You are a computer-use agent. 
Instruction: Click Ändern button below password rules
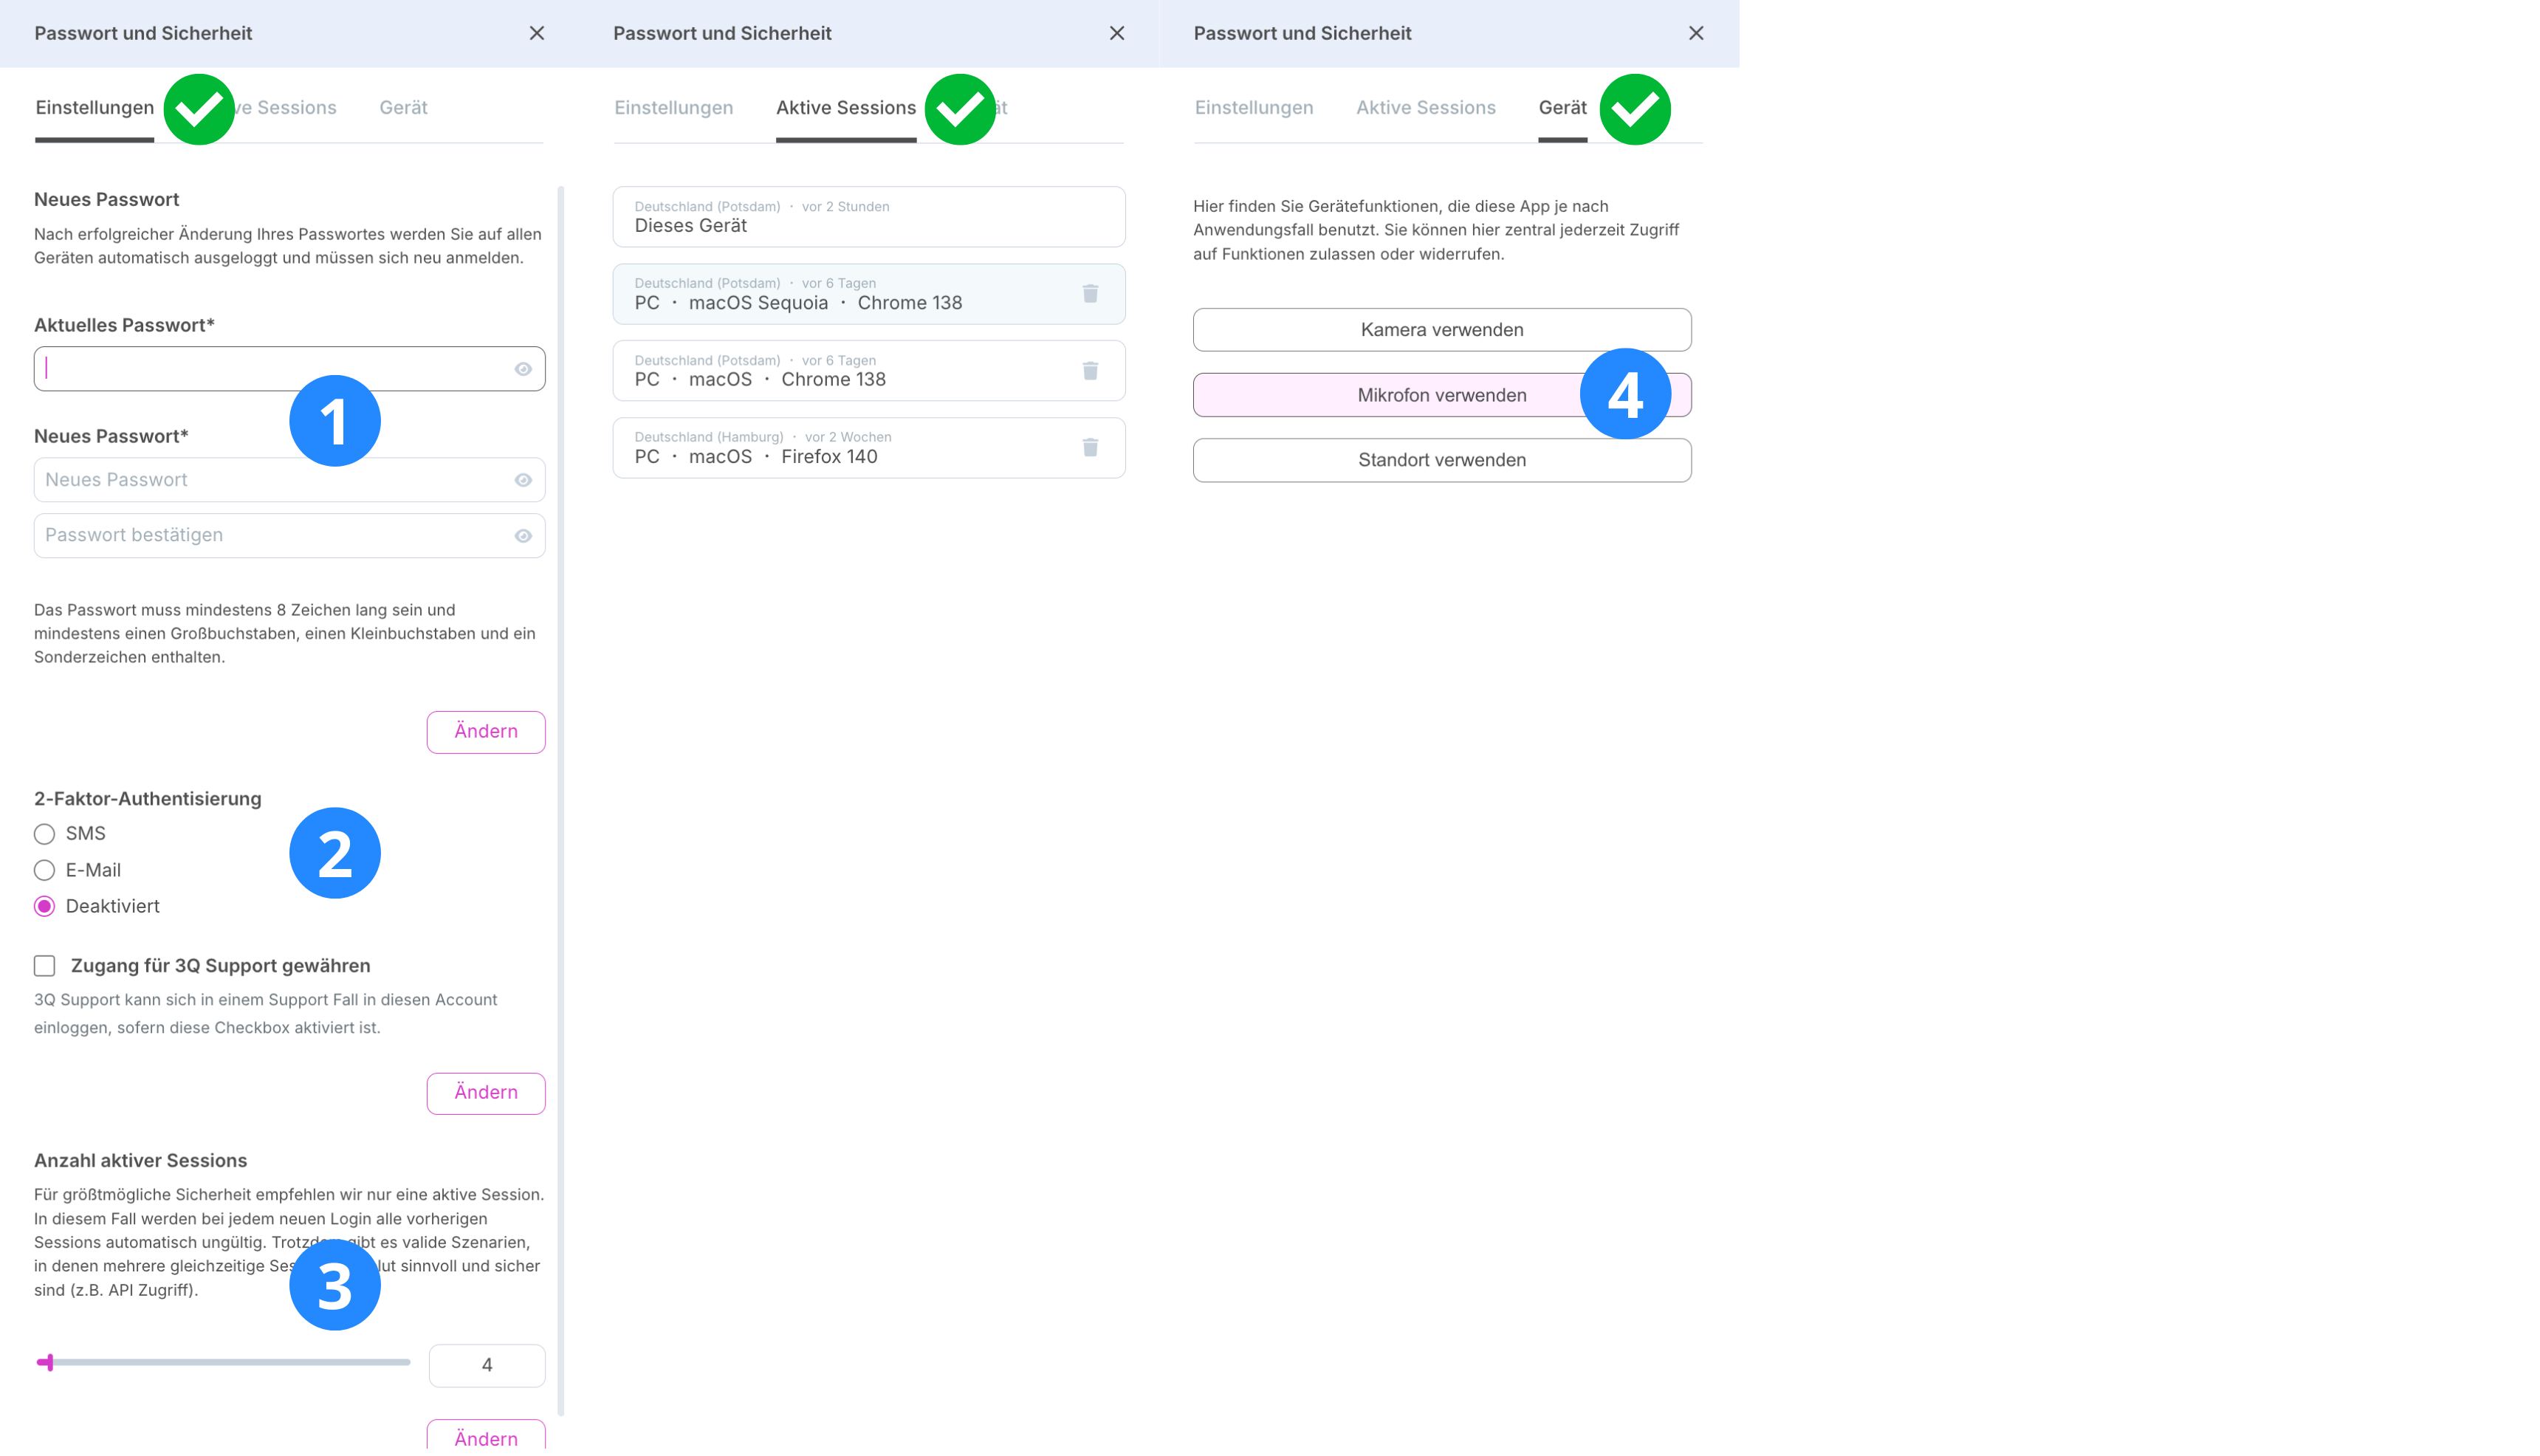coord(485,732)
